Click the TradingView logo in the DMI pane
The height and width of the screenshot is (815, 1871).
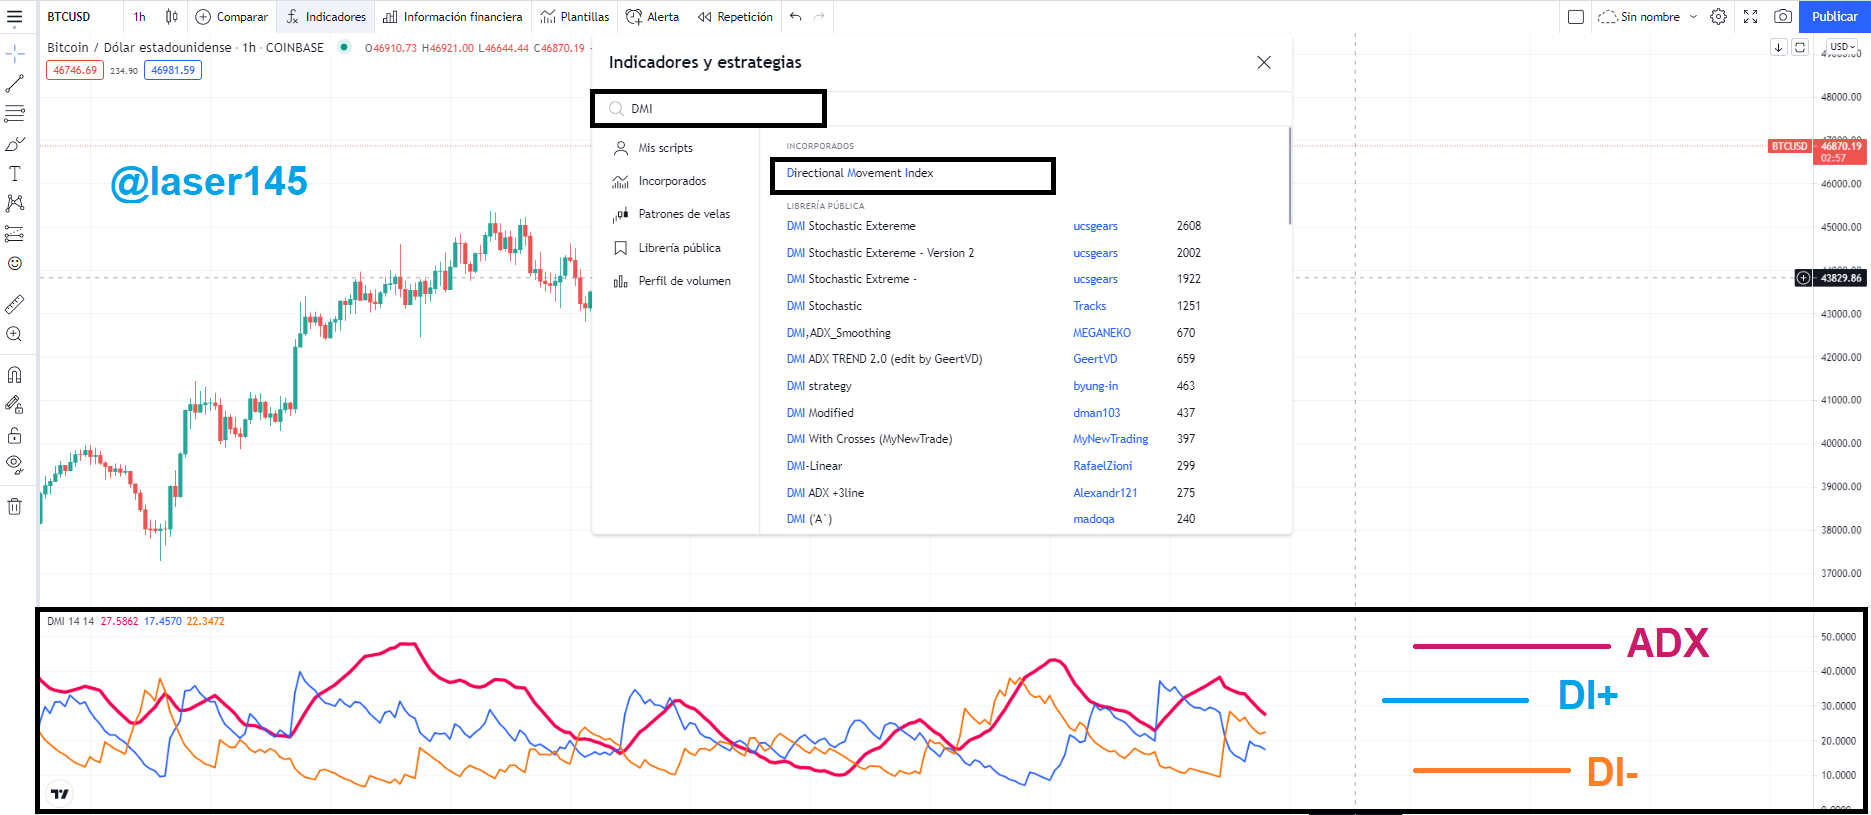(x=60, y=794)
